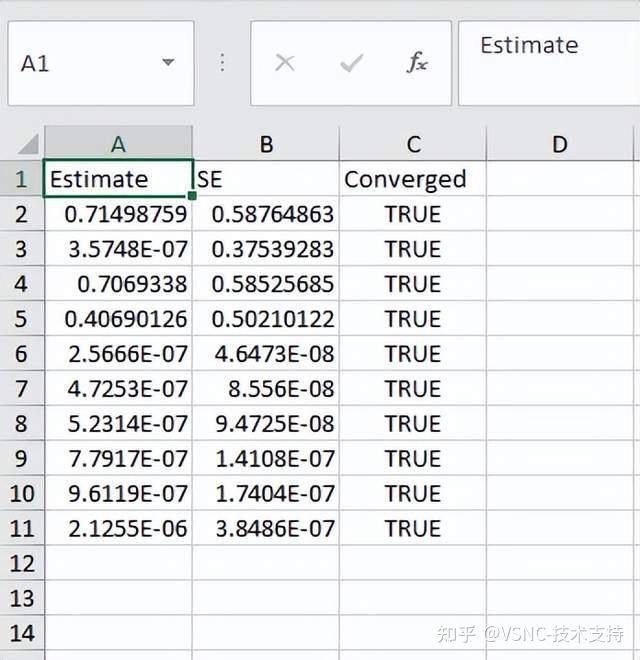This screenshot has width=640, height=660.
Task: Click the formula bar vertical dots handle
Action: click(222, 63)
